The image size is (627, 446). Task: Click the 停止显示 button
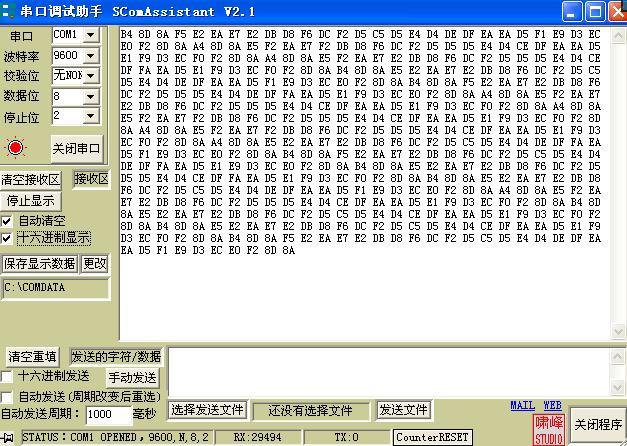click(31, 200)
